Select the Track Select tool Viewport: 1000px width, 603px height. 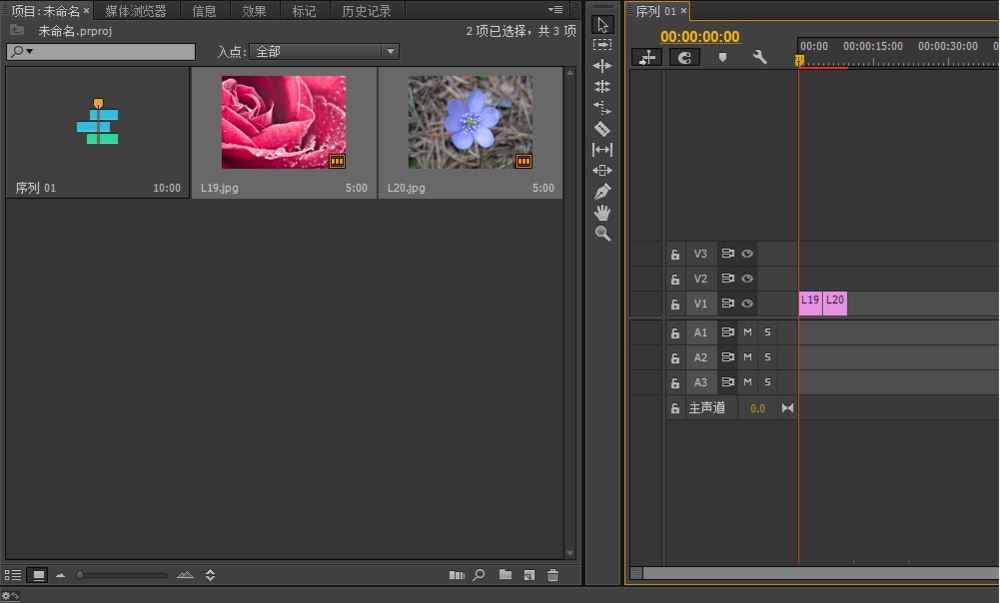tap(602, 45)
